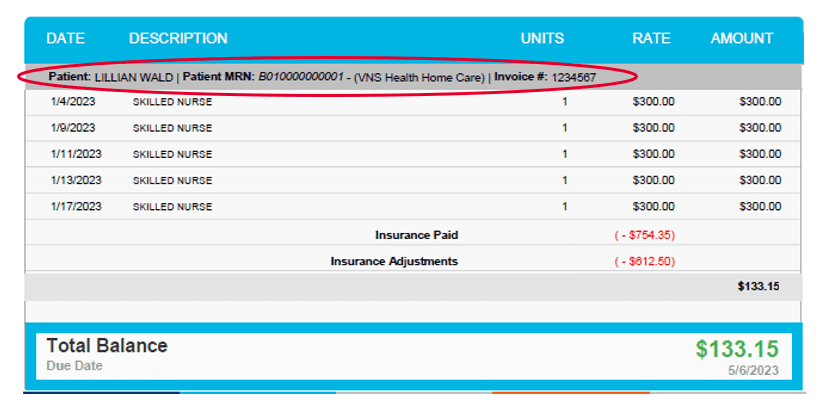Select the red -$754.35 insurance paid amount
The height and width of the screenshot is (407, 820).
[x=645, y=235]
